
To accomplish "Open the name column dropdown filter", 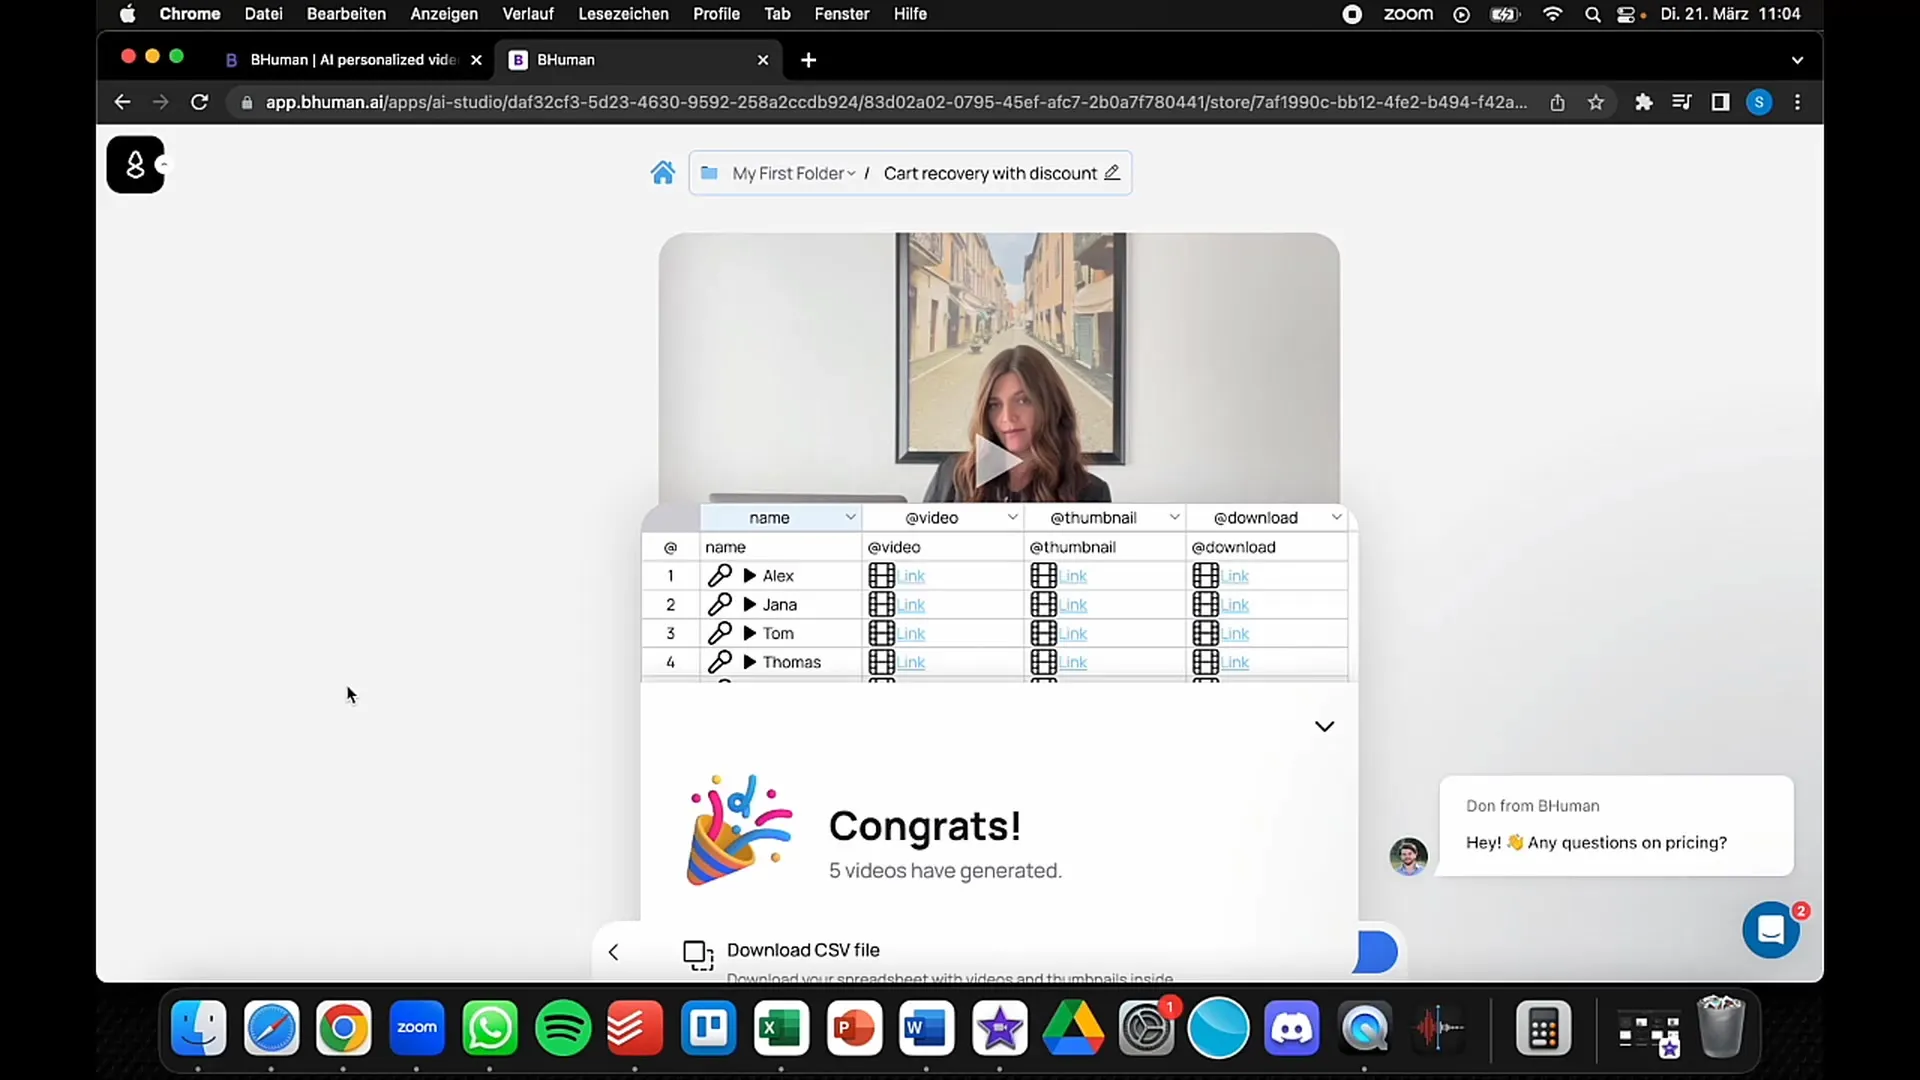I will click(851, 517).
